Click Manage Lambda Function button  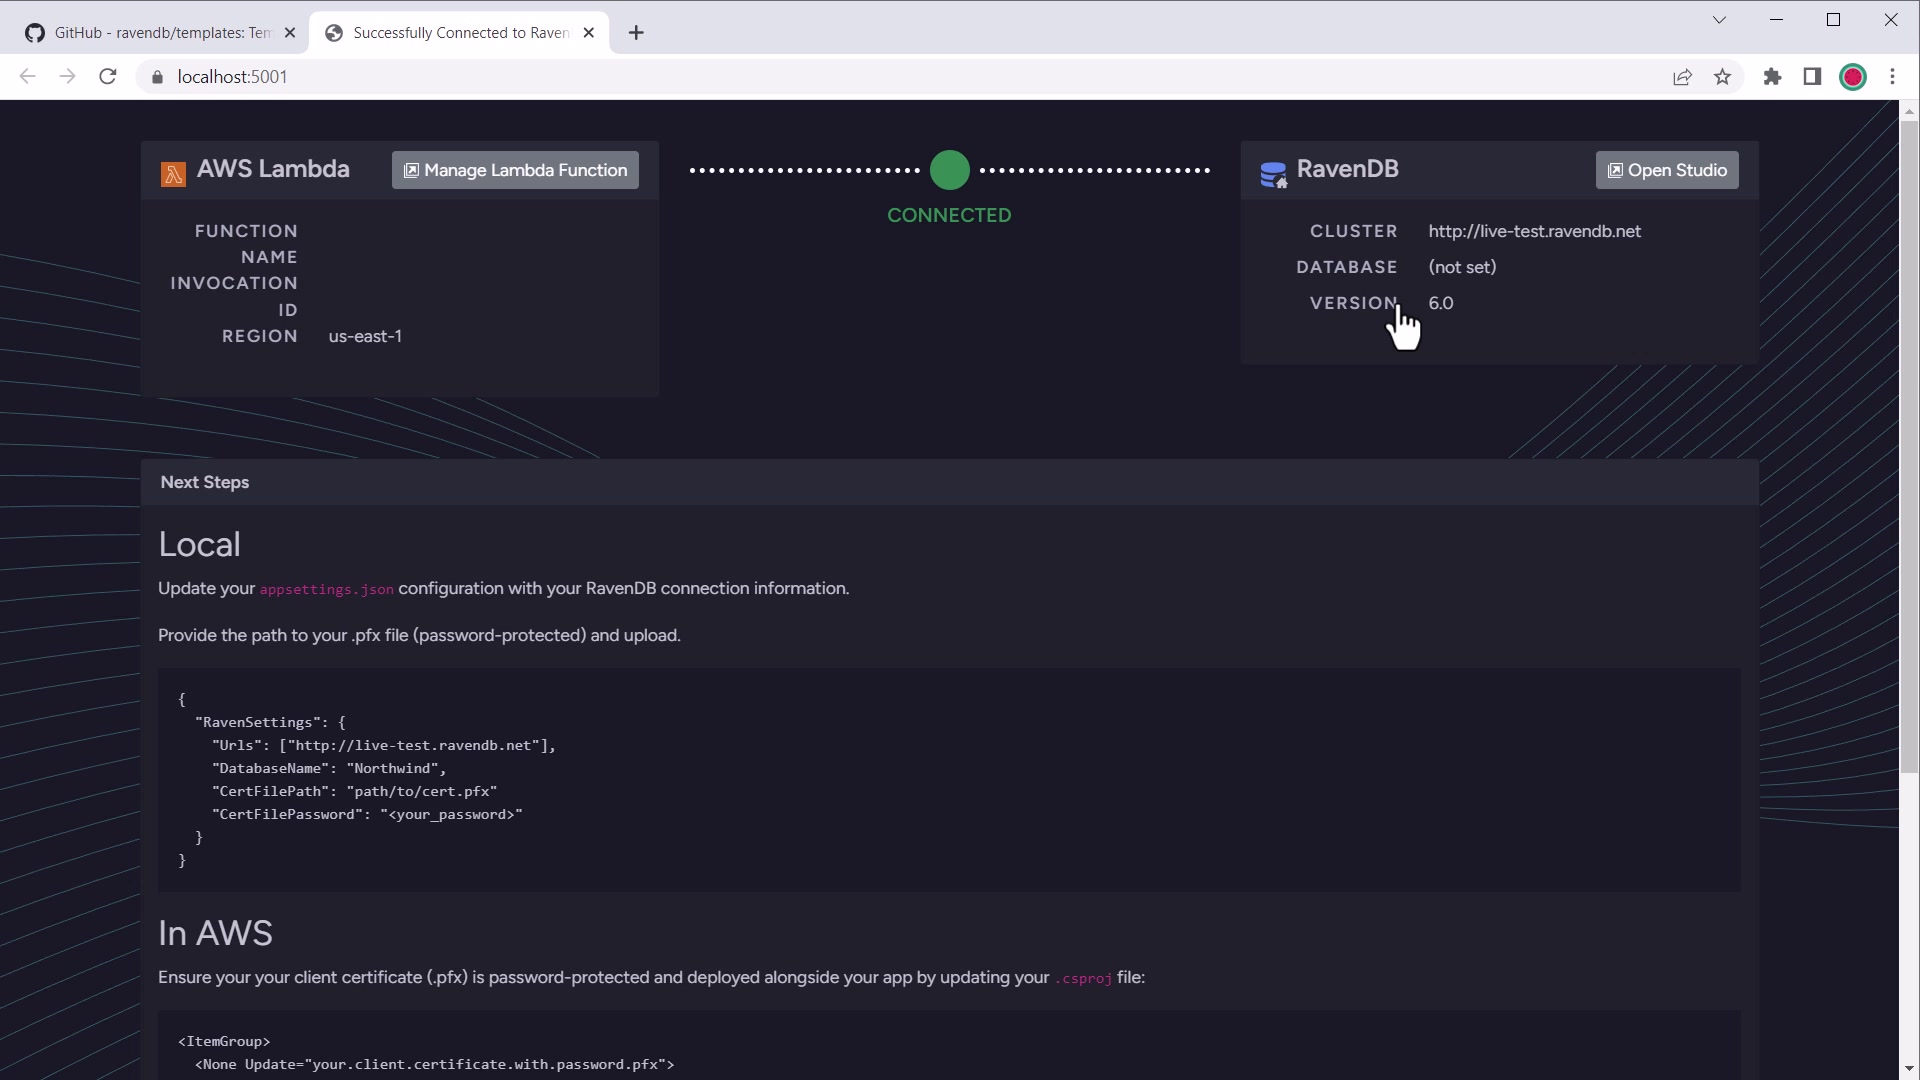click(x=515, y=170)
